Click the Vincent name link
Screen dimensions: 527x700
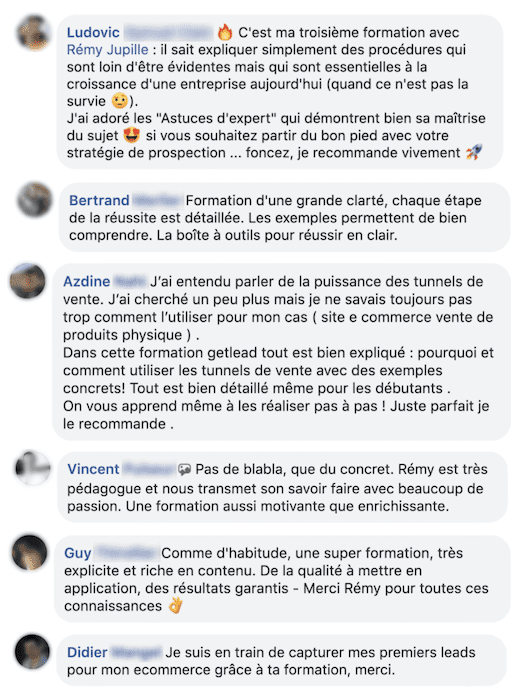point(93,469)
